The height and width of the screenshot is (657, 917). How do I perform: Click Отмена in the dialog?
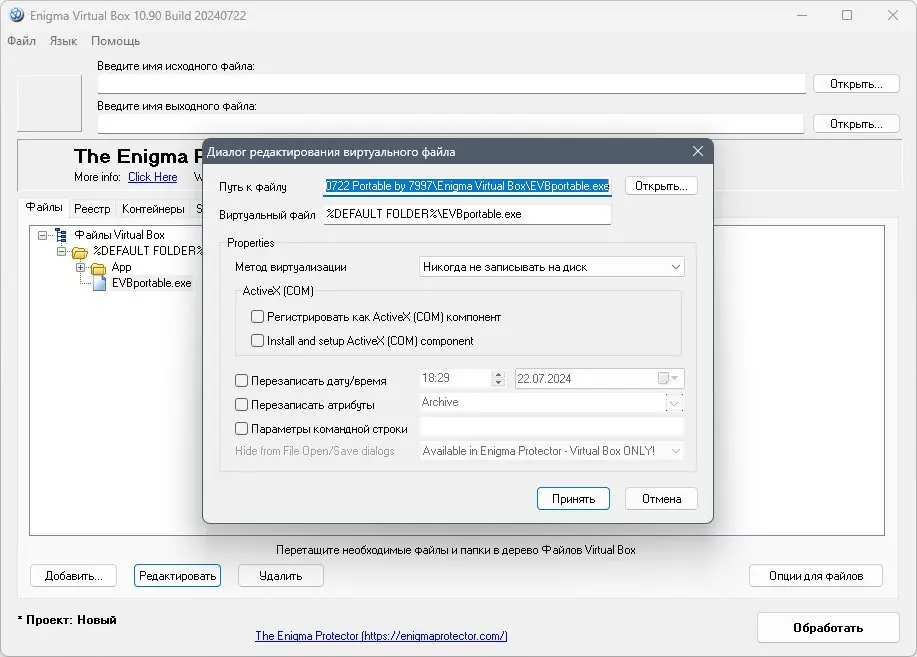[x=661, y=498]
